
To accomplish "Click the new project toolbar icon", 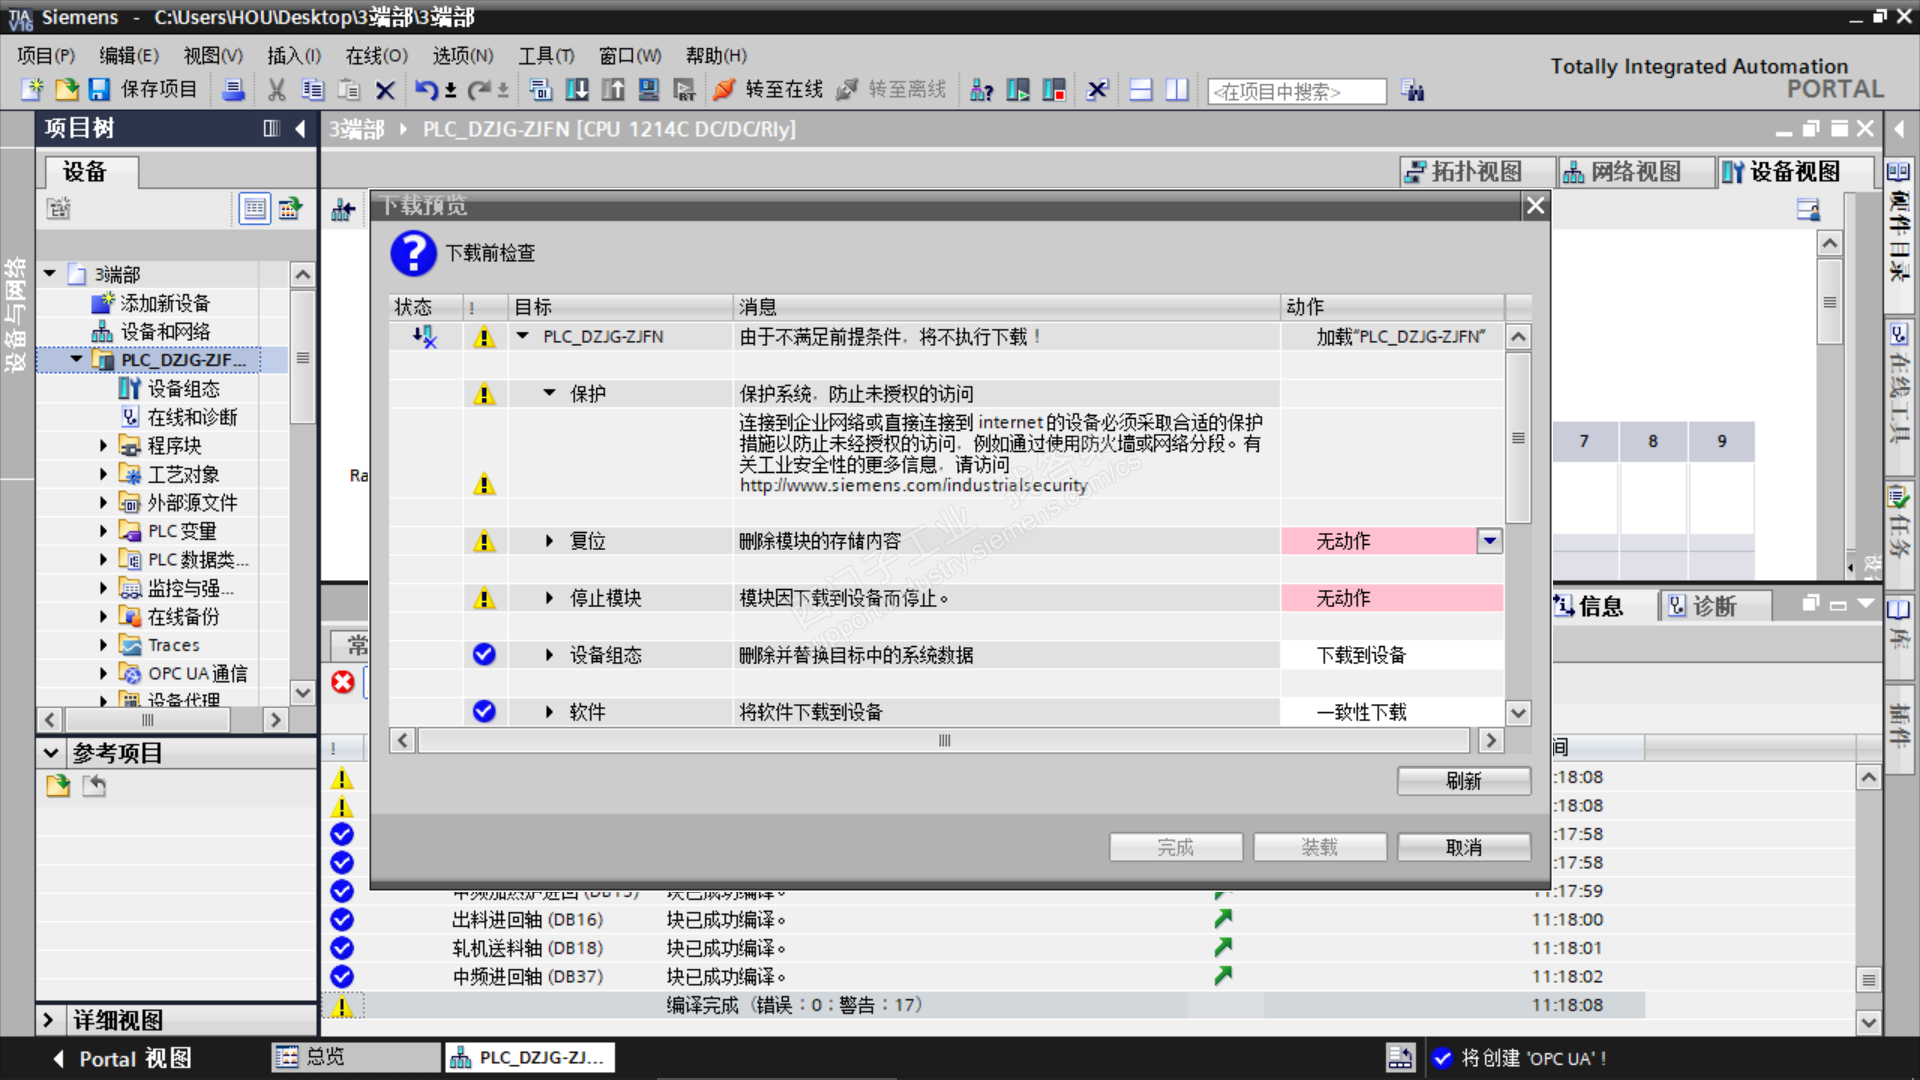I will [32, 90].
